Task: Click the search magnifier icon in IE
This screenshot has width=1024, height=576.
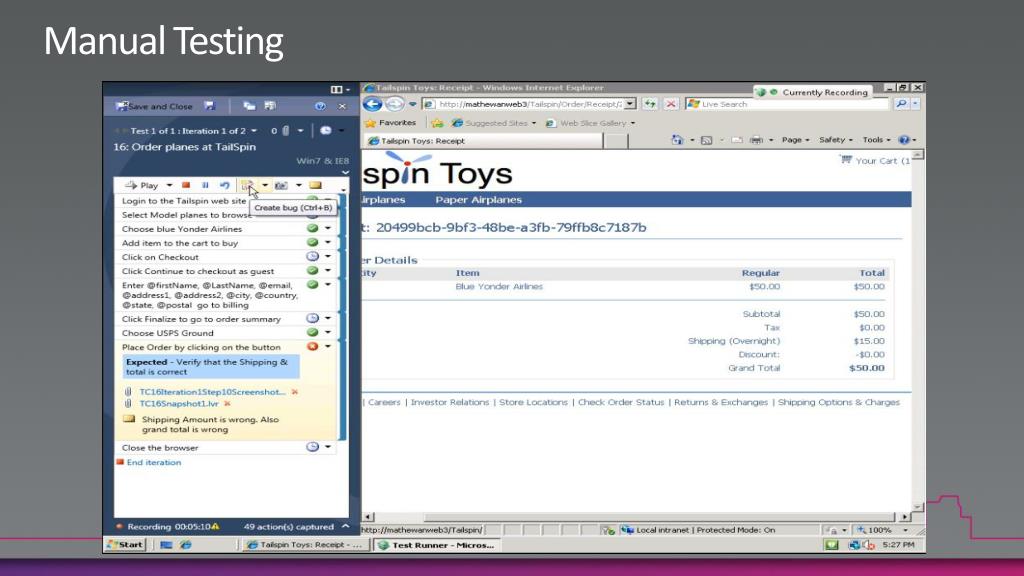Action: coord(901,104)
